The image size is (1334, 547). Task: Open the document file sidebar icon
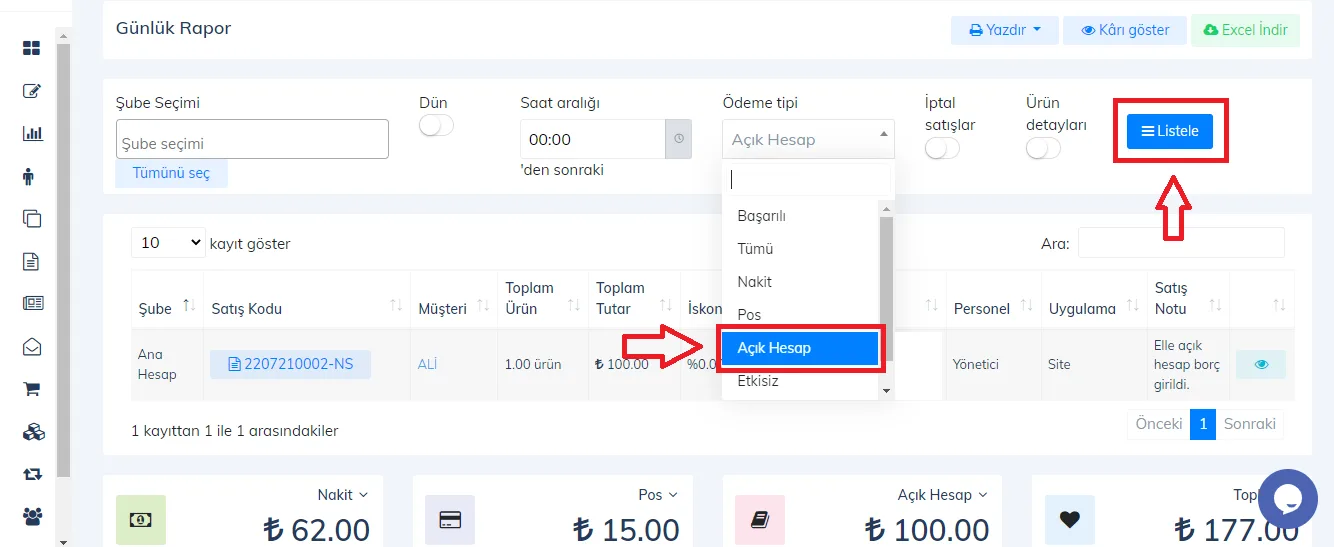tap(31, 262)
